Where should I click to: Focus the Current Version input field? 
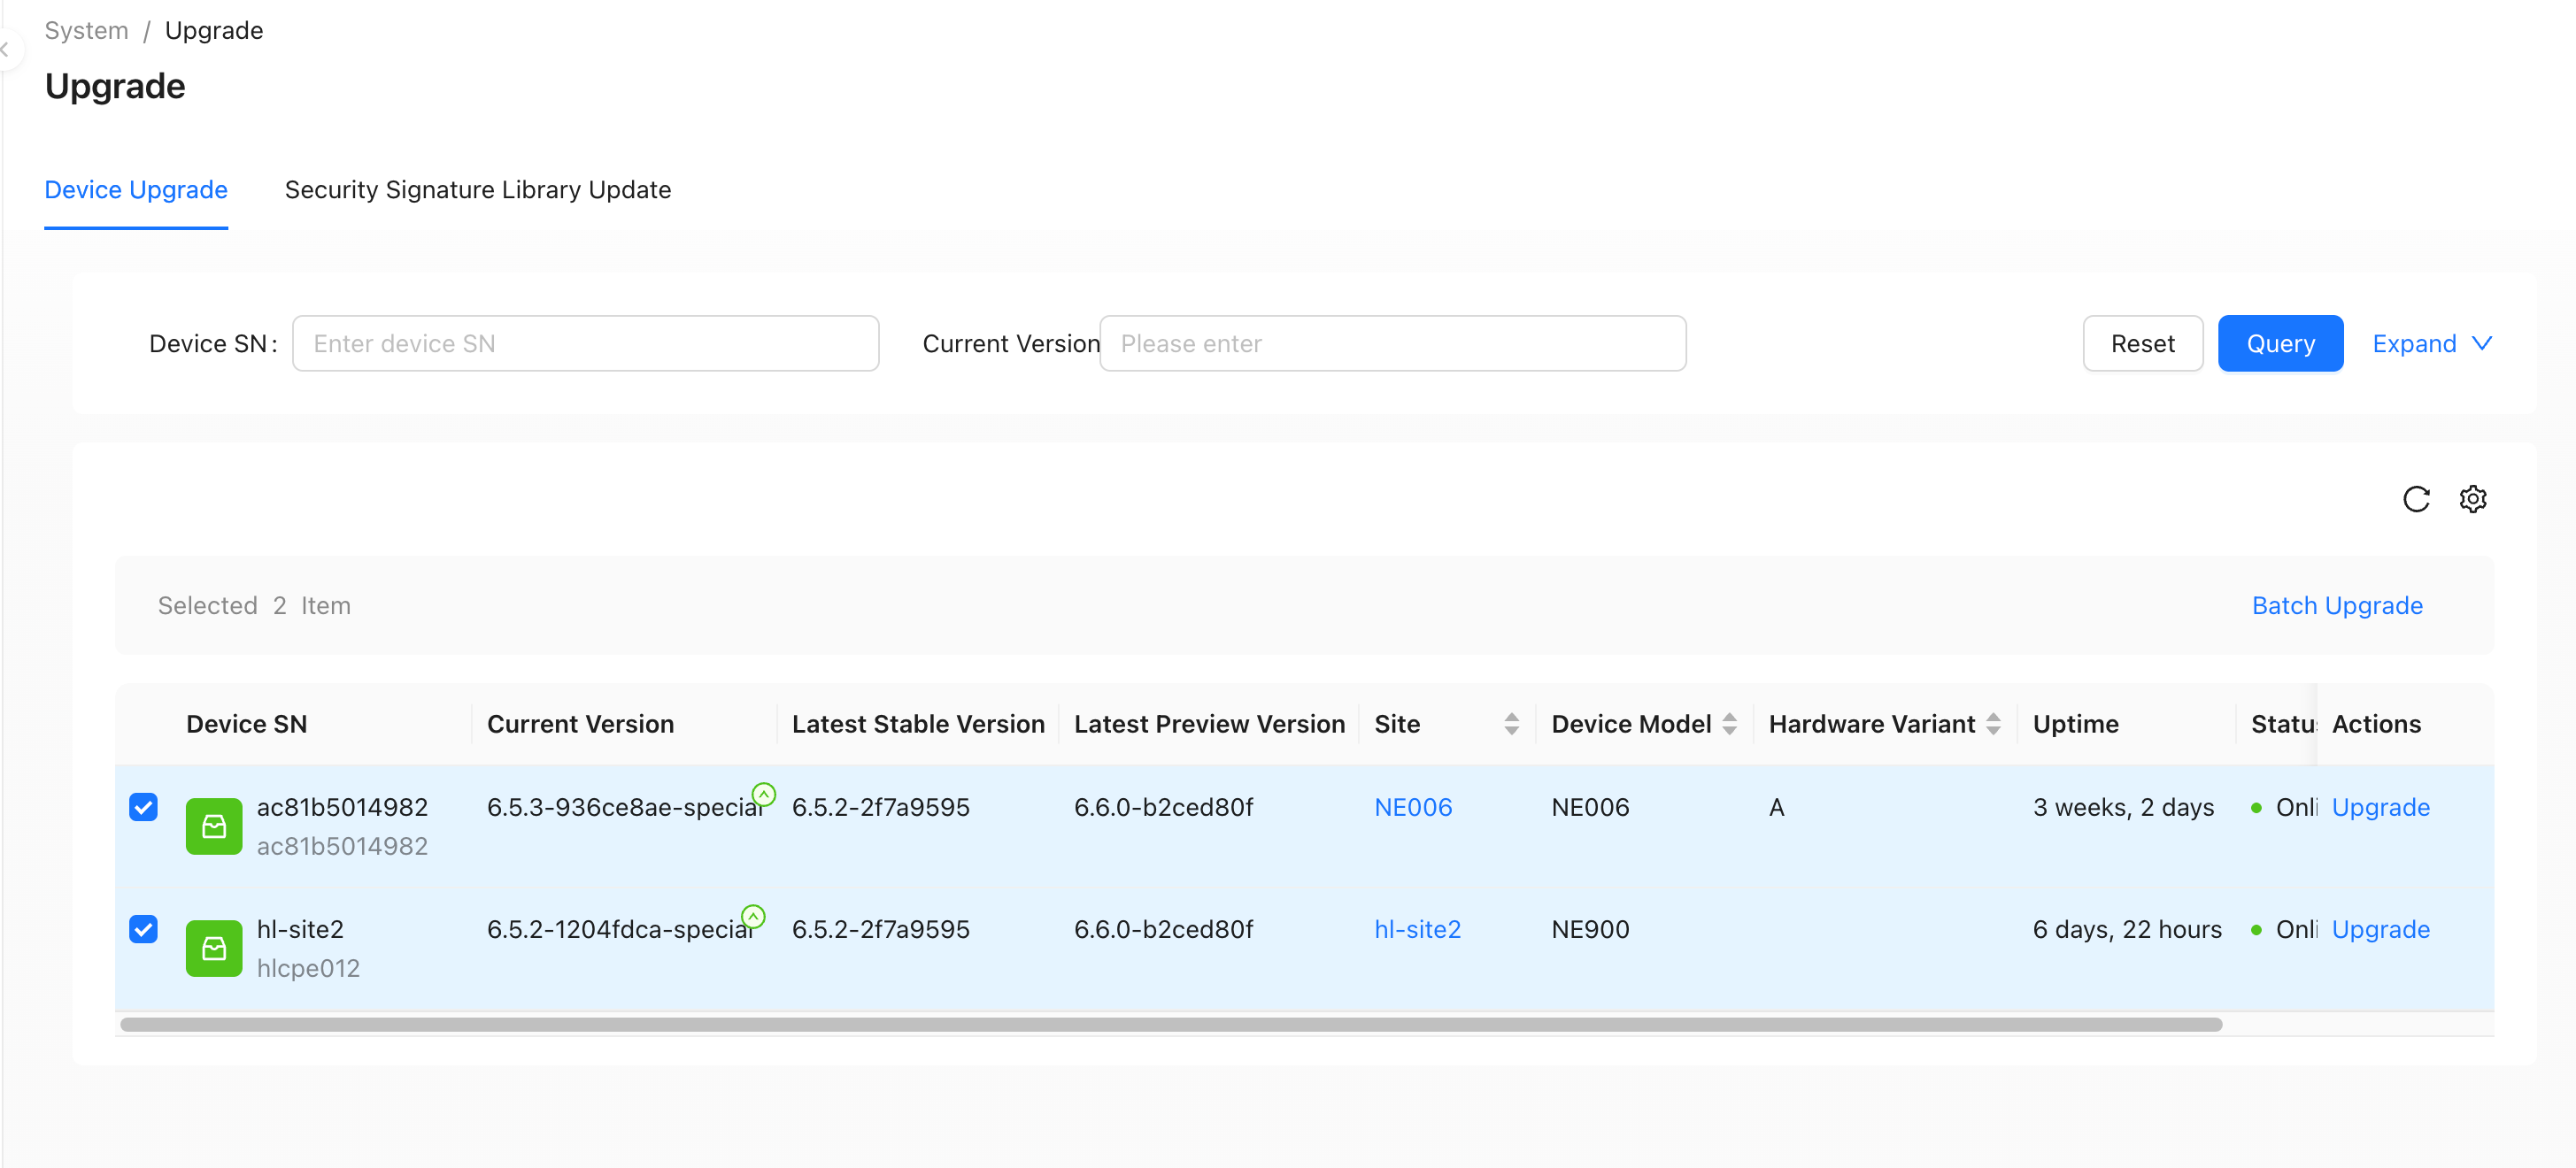click(x=1393, y=343)
